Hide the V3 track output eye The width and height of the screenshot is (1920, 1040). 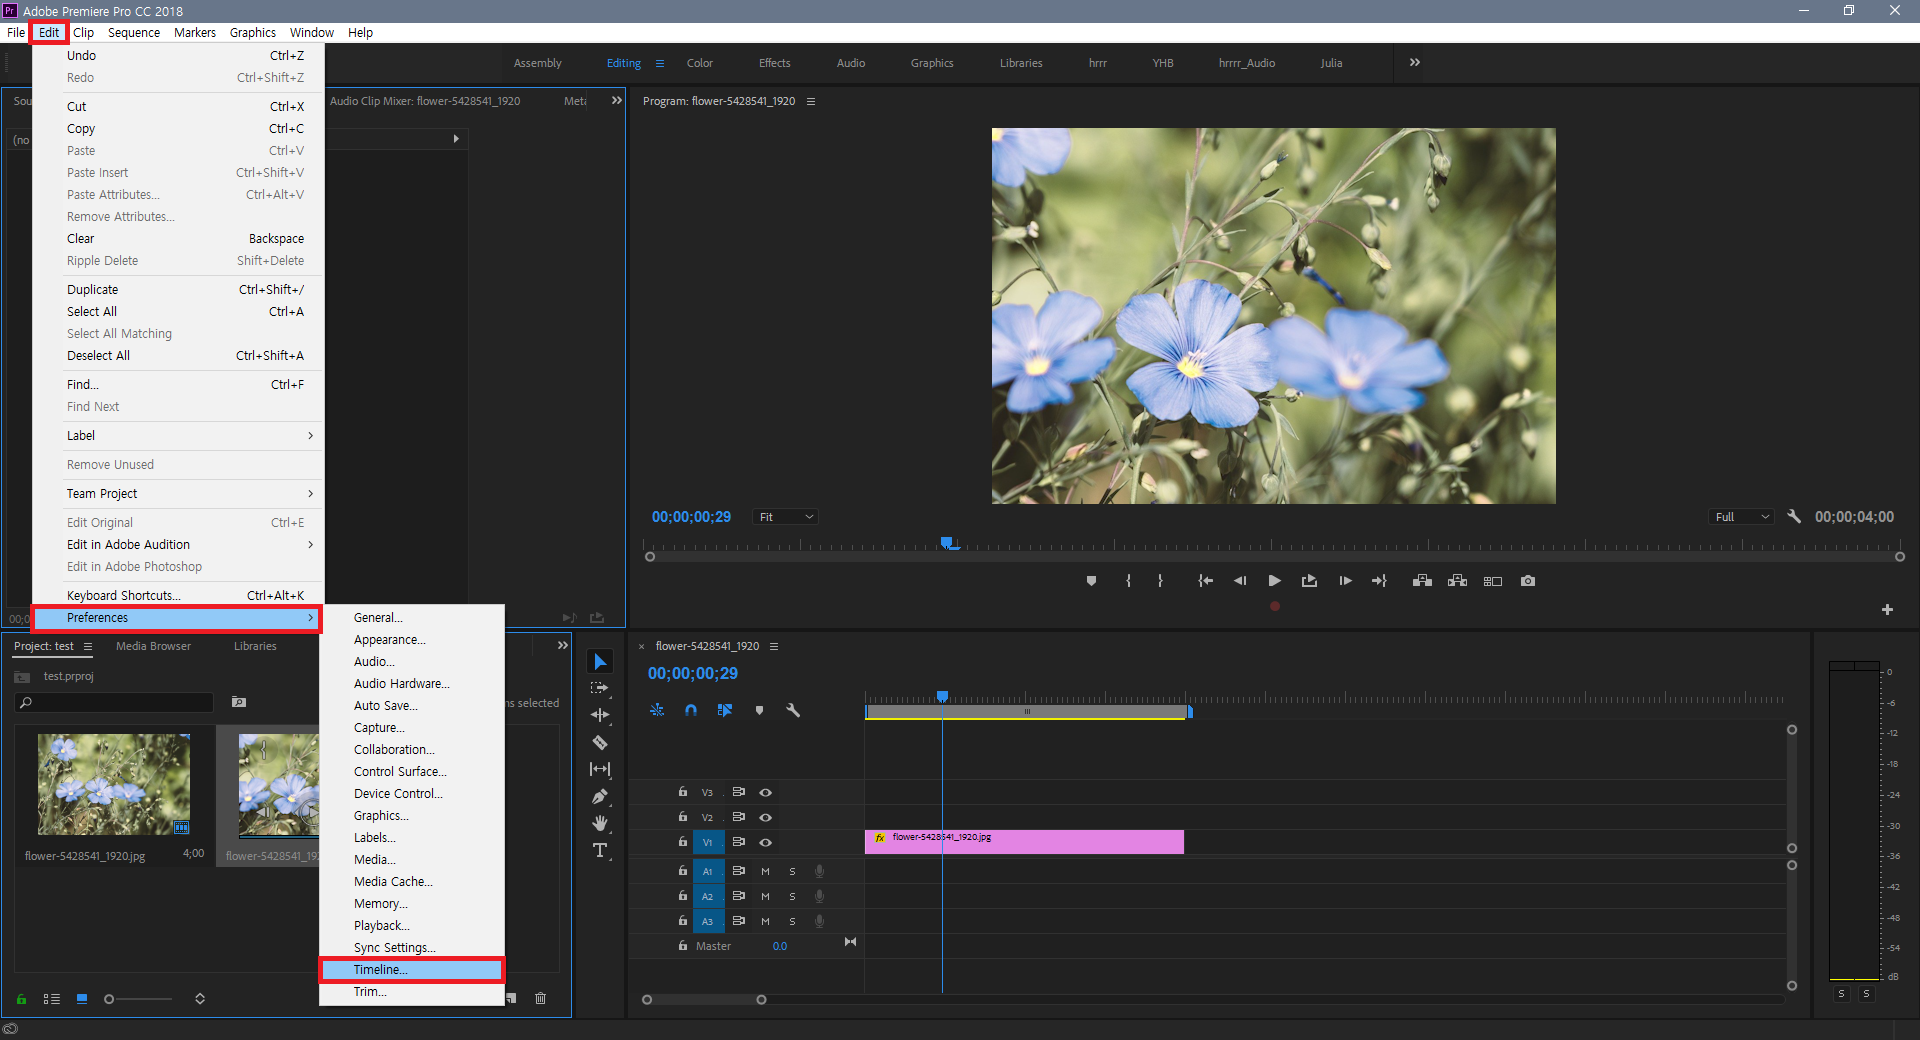point(765,792)
